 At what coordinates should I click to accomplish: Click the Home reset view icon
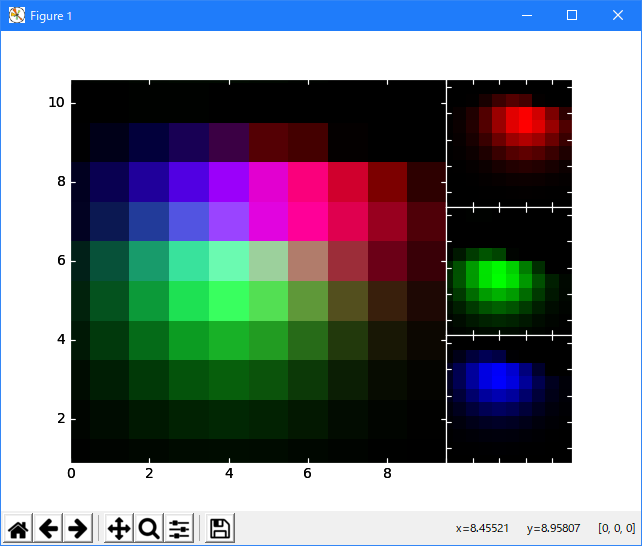point(18,529)
